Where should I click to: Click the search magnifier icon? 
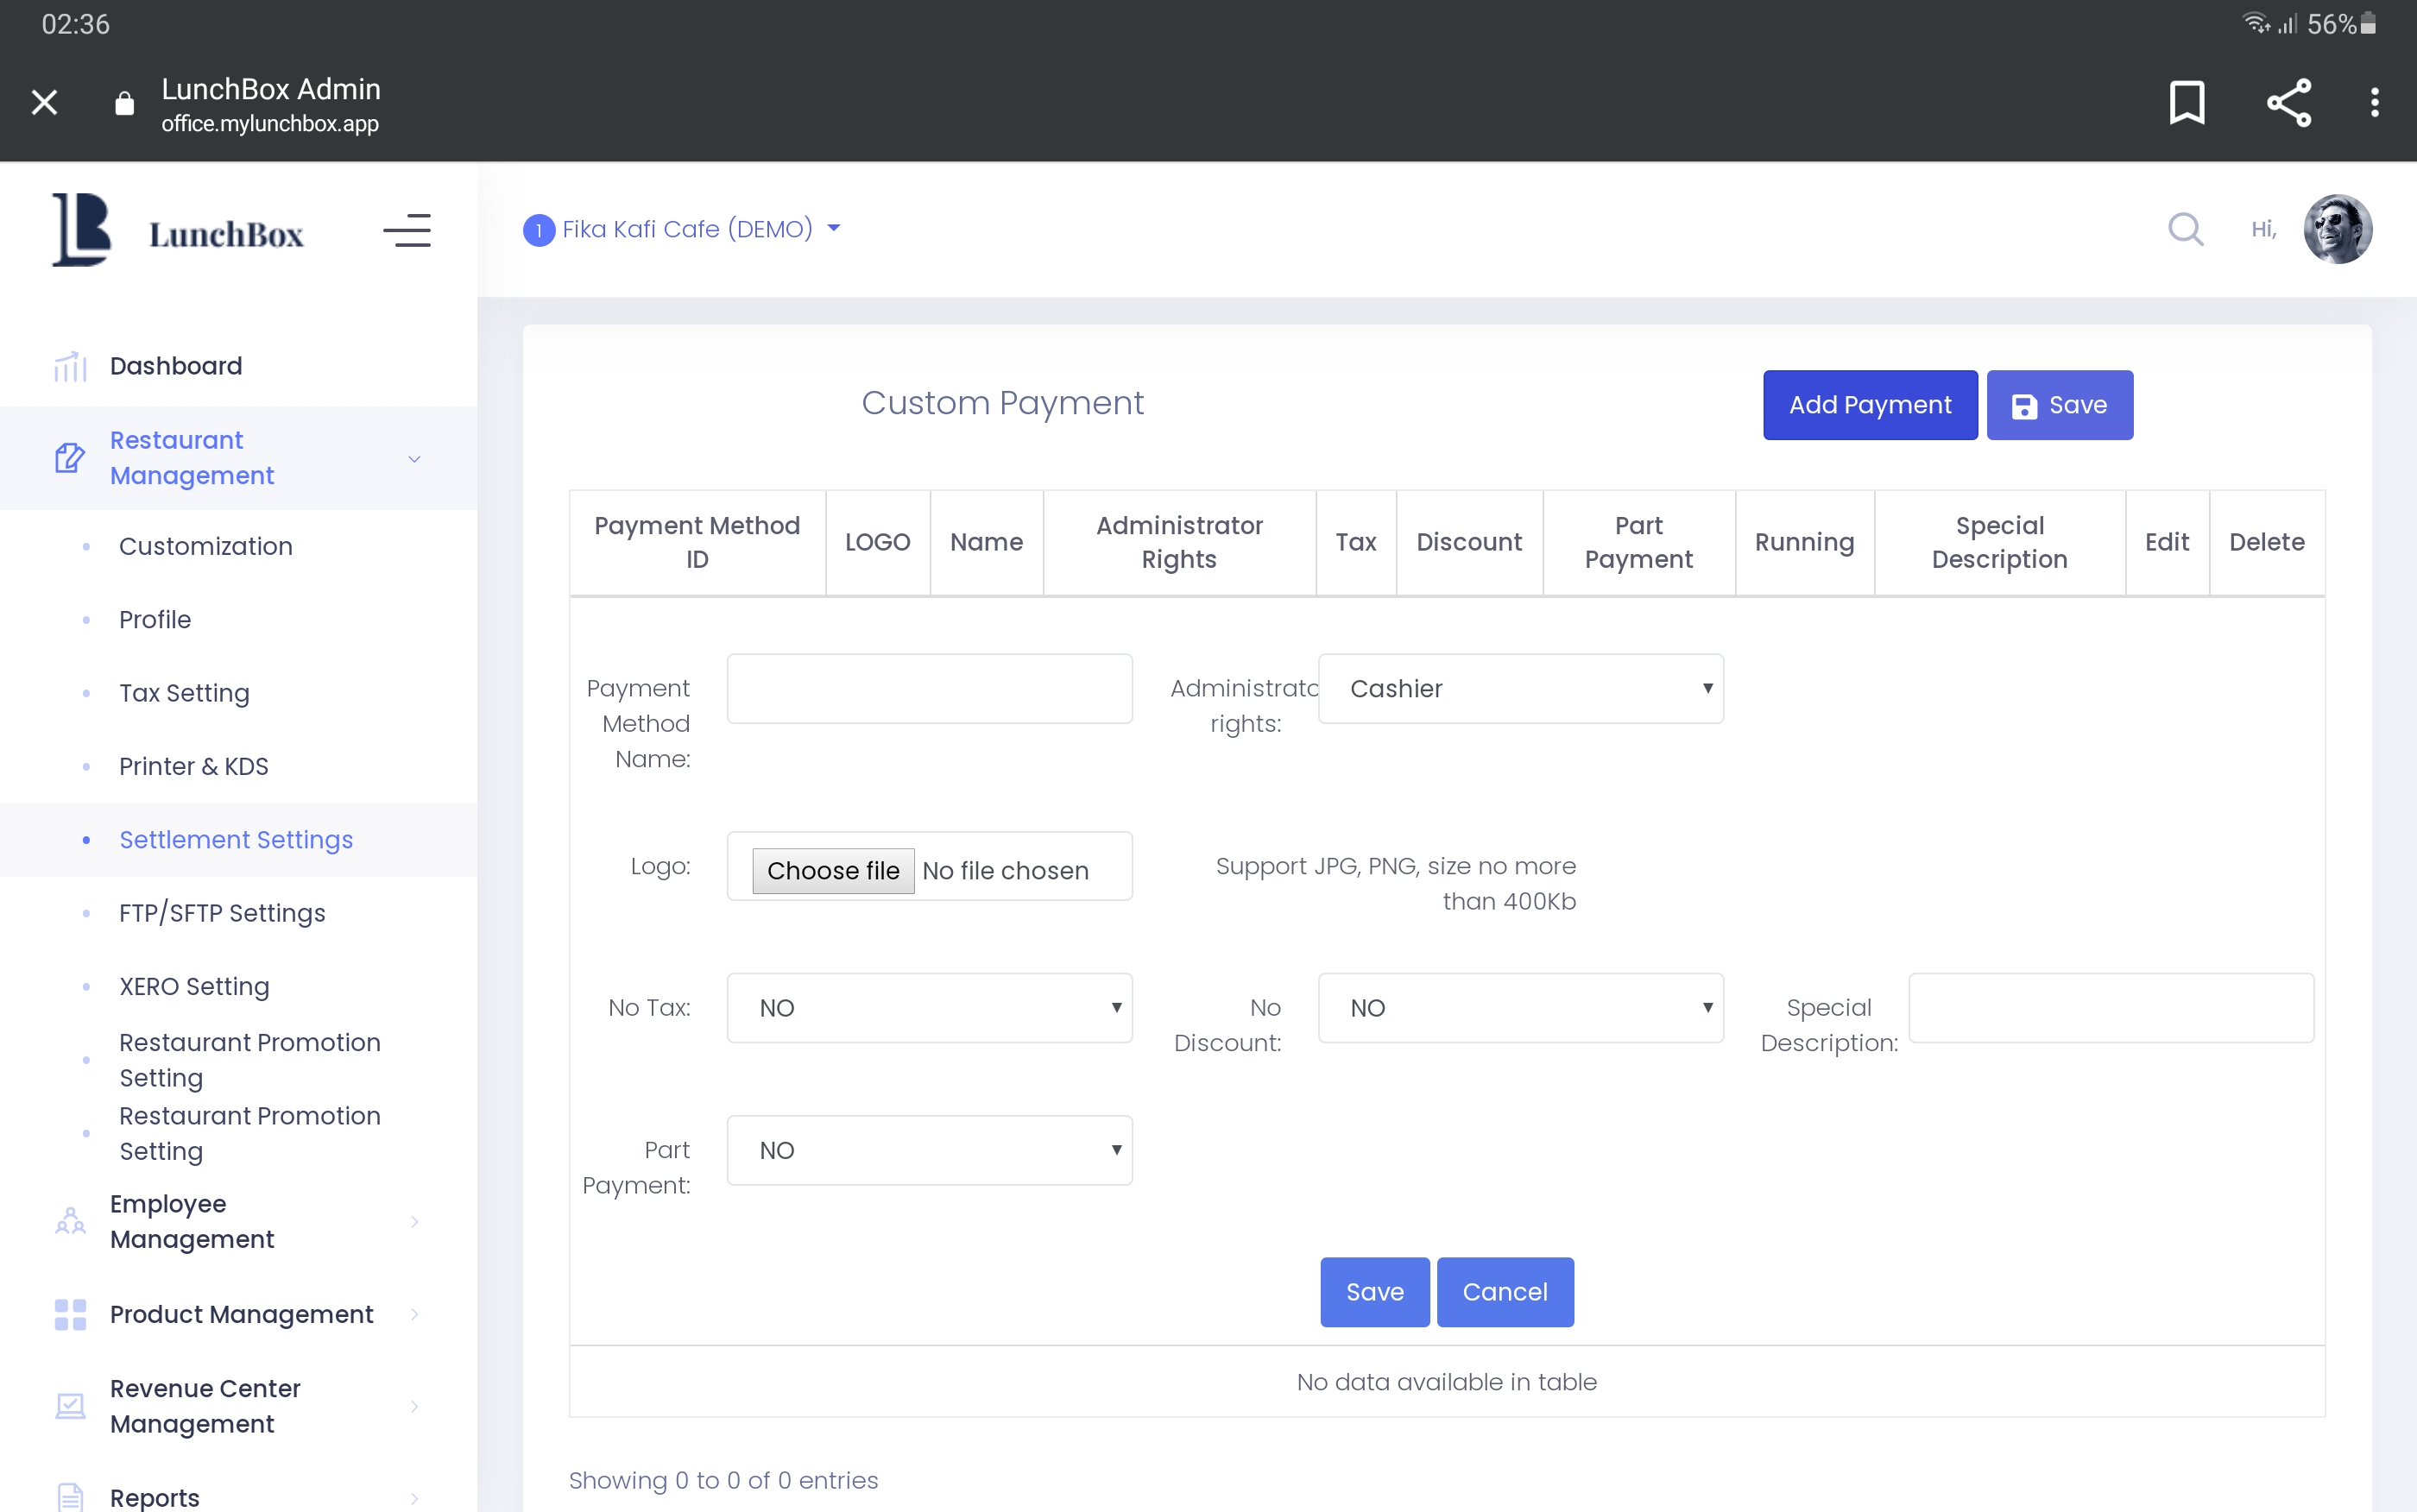coord(2185,229)
